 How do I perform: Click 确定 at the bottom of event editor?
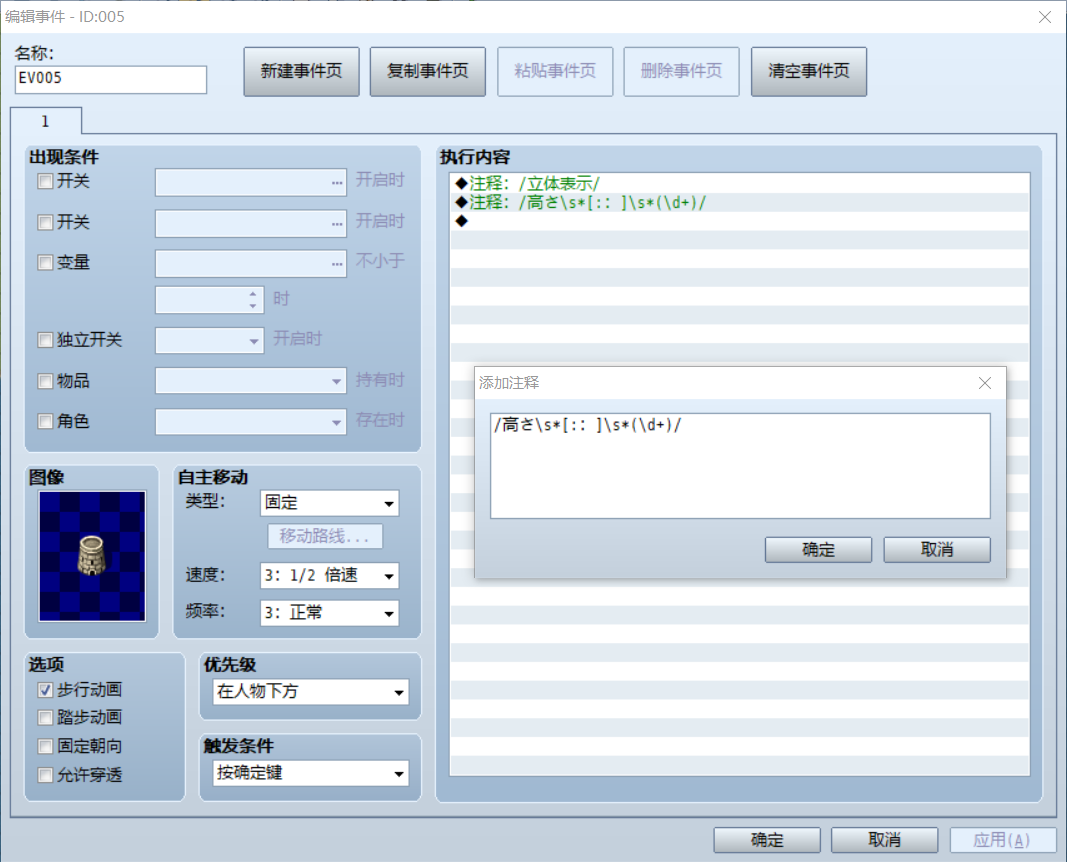pos(767,840)
